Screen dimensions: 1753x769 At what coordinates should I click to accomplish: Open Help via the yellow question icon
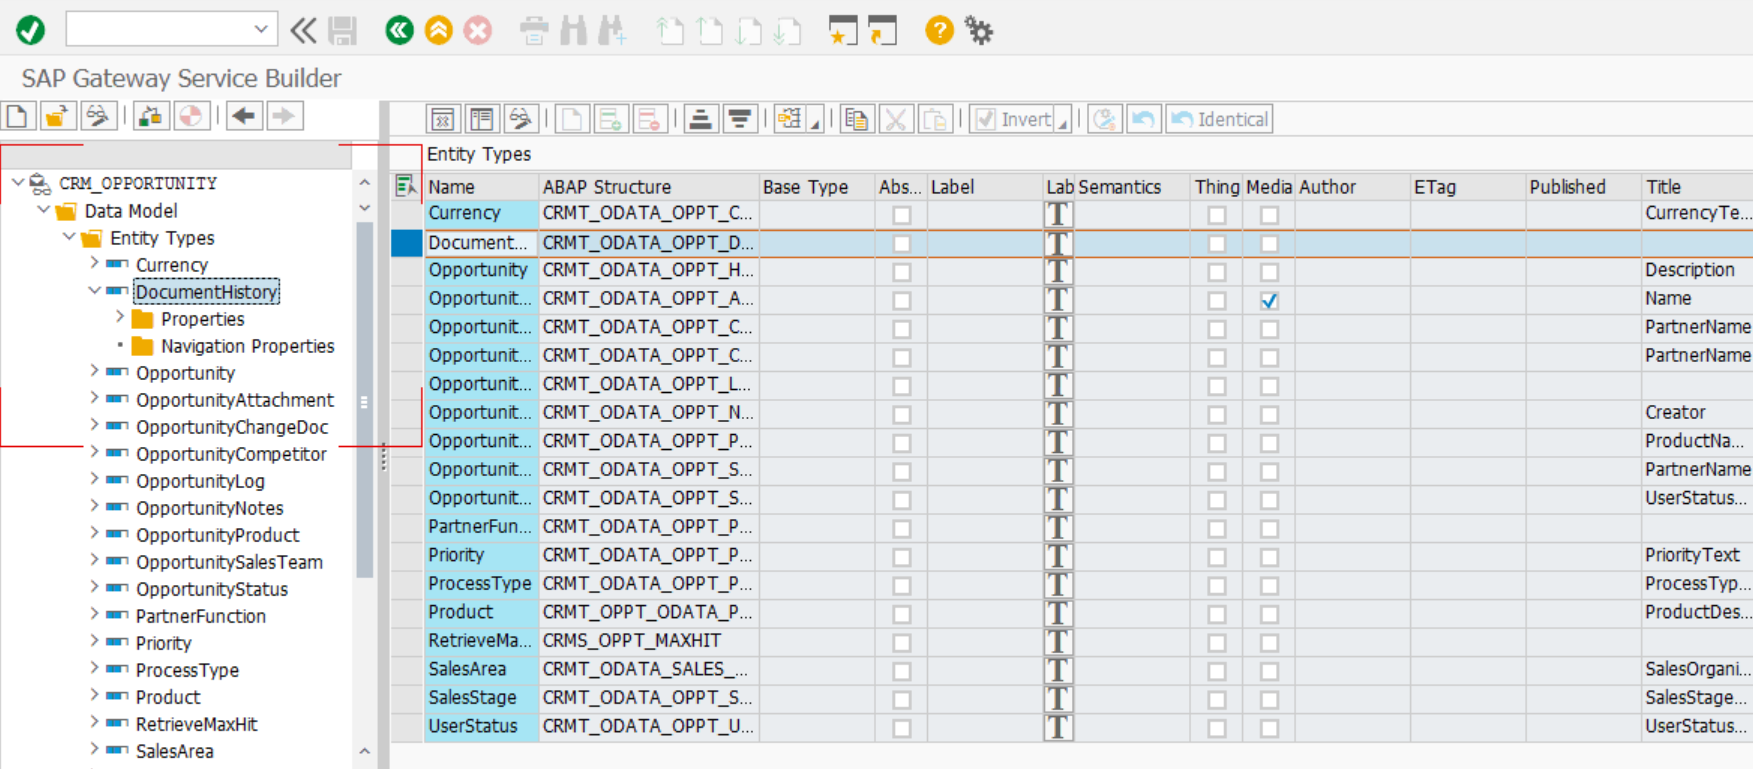point(939,30)
